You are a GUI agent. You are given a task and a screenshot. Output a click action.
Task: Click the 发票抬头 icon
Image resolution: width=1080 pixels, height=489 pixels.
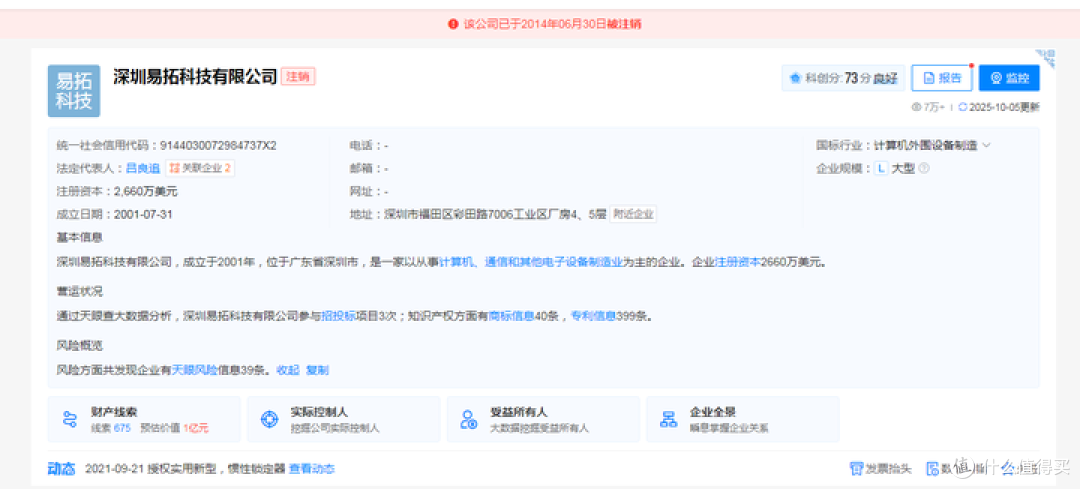tap(856, 469)
